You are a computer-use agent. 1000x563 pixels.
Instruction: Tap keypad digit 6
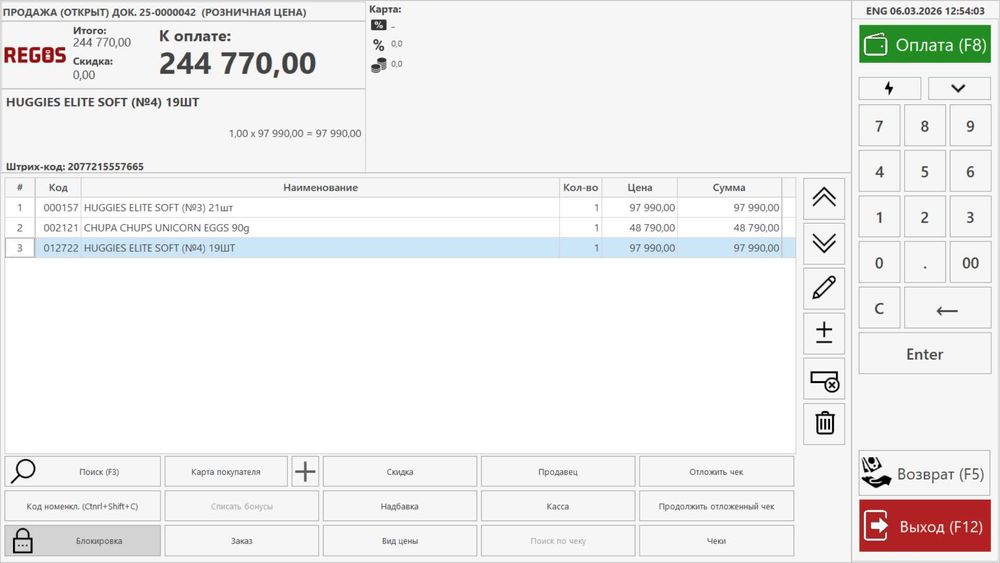tap(970, 172)
